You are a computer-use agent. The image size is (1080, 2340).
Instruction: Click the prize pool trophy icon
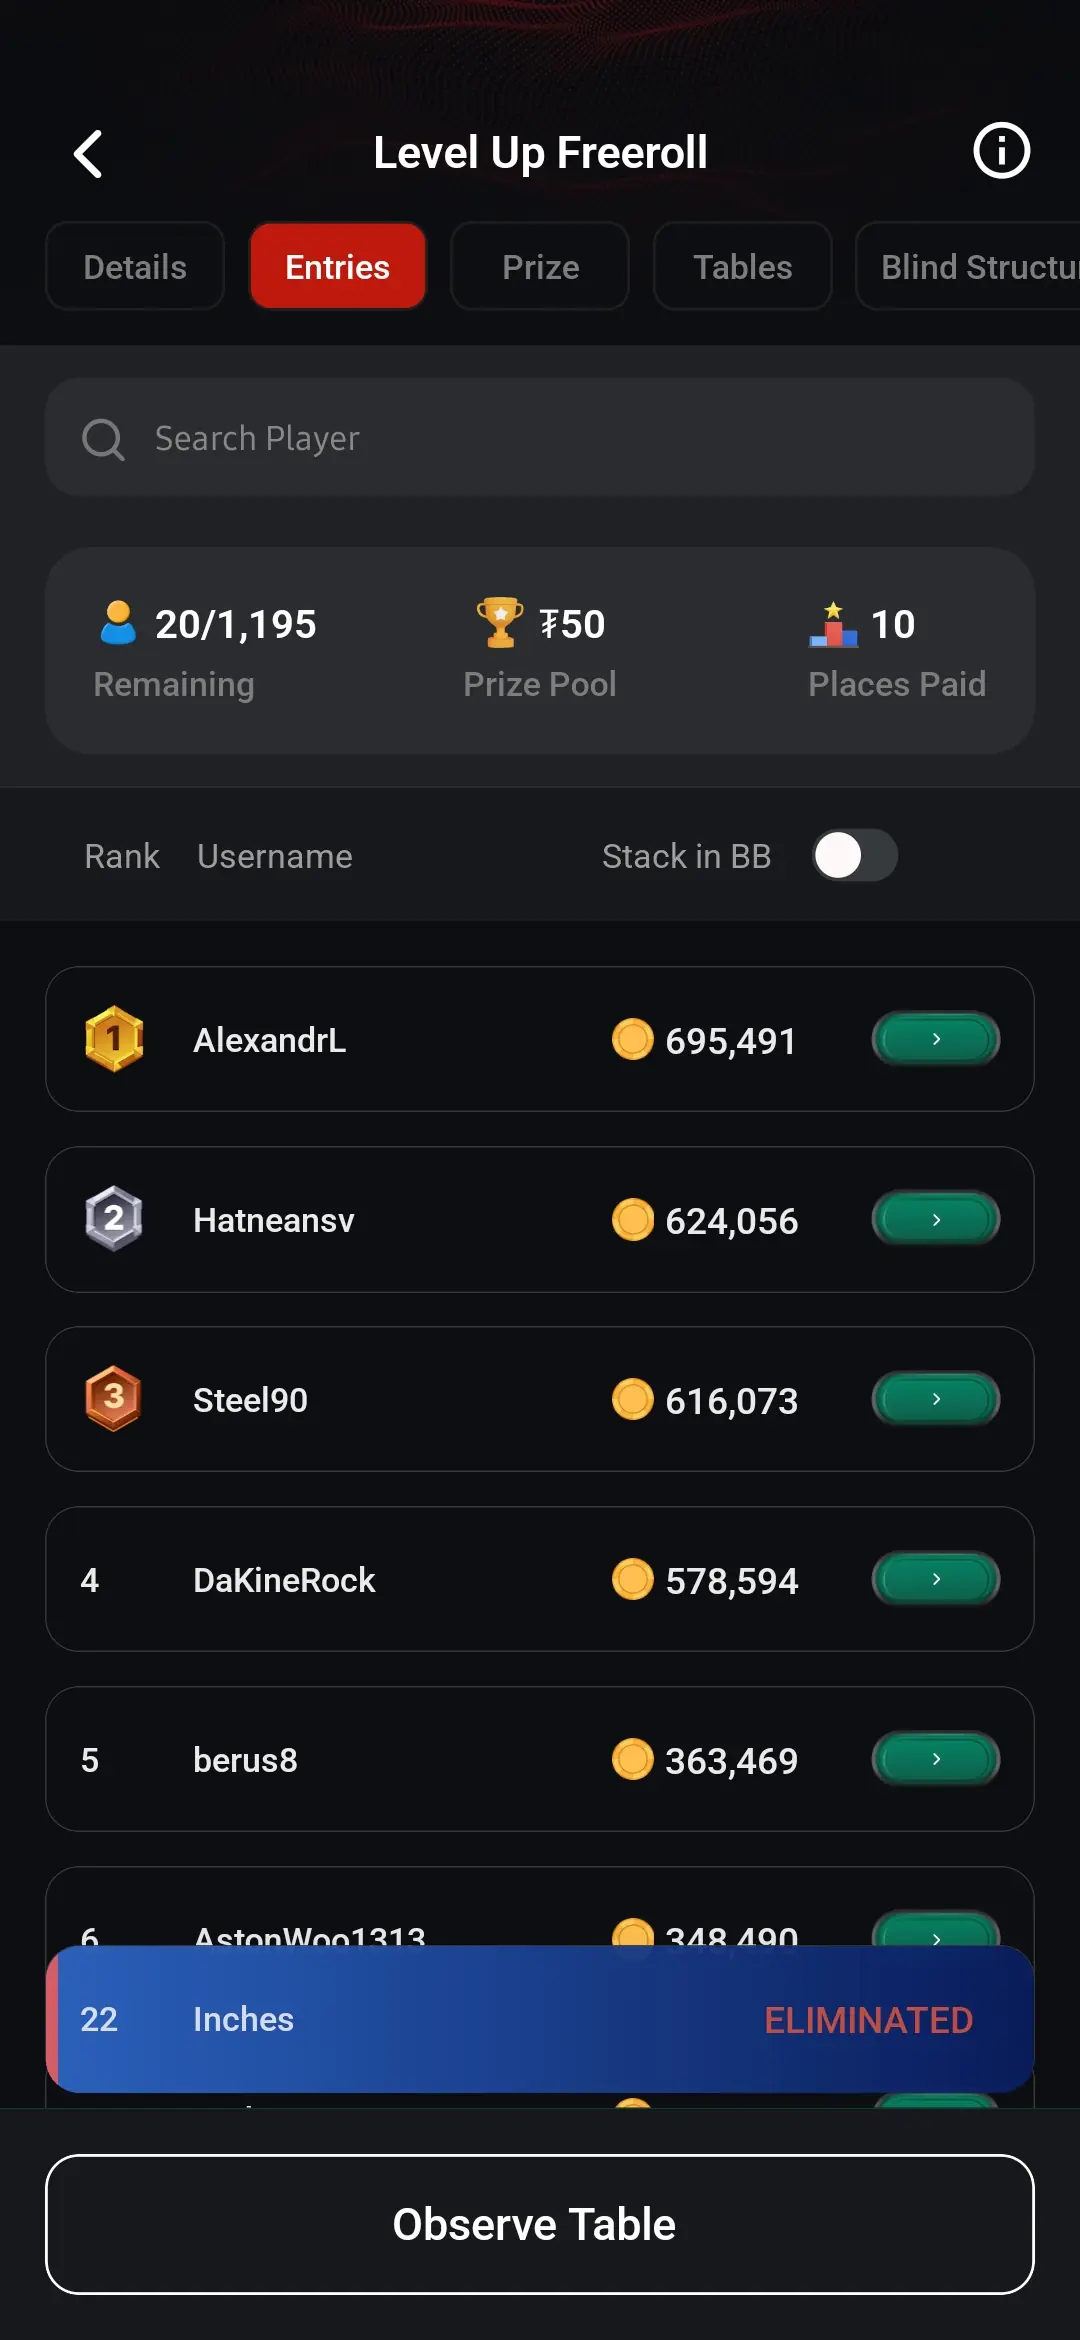(499, 623)
